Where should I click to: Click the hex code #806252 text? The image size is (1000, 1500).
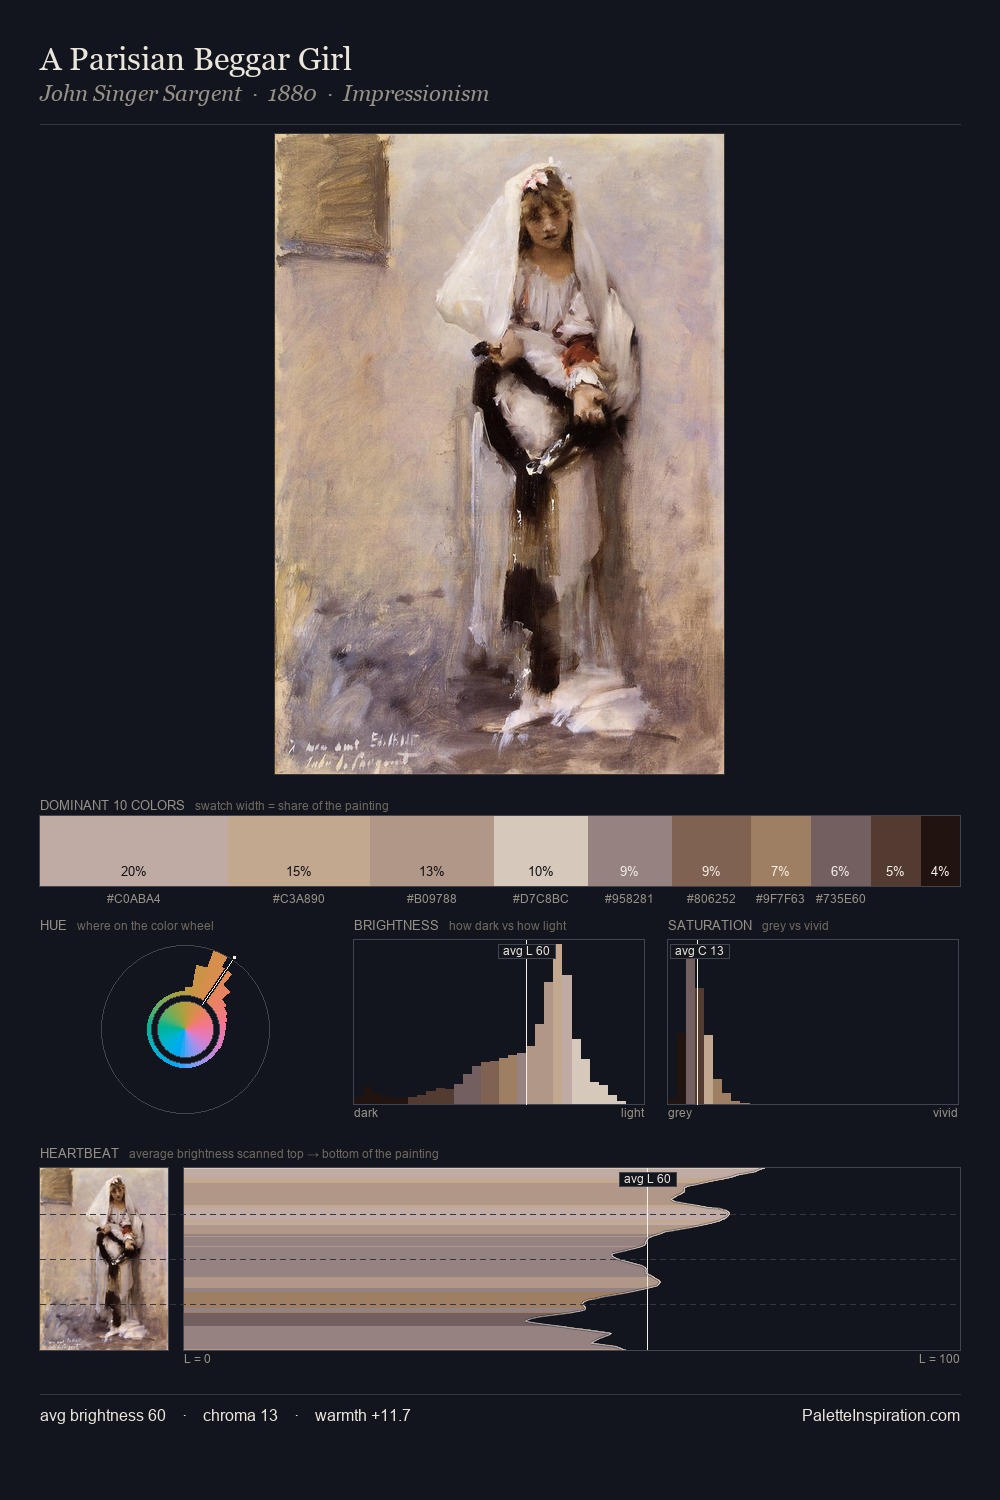(x=711, y=898)
